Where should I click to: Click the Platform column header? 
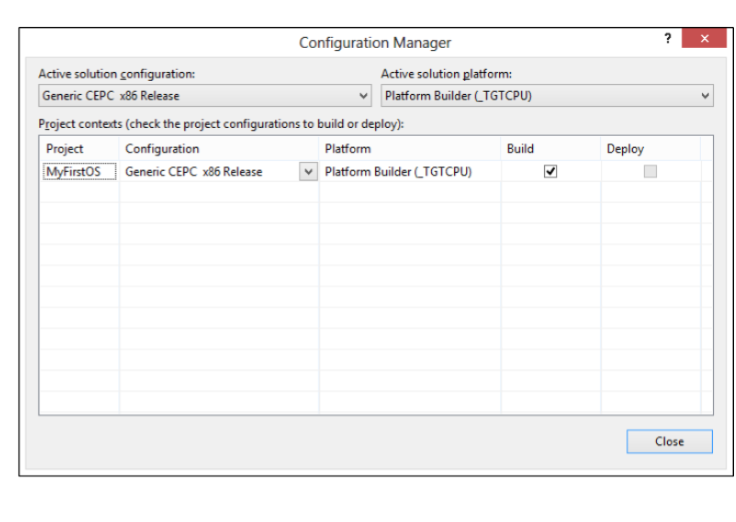(410, 149)
